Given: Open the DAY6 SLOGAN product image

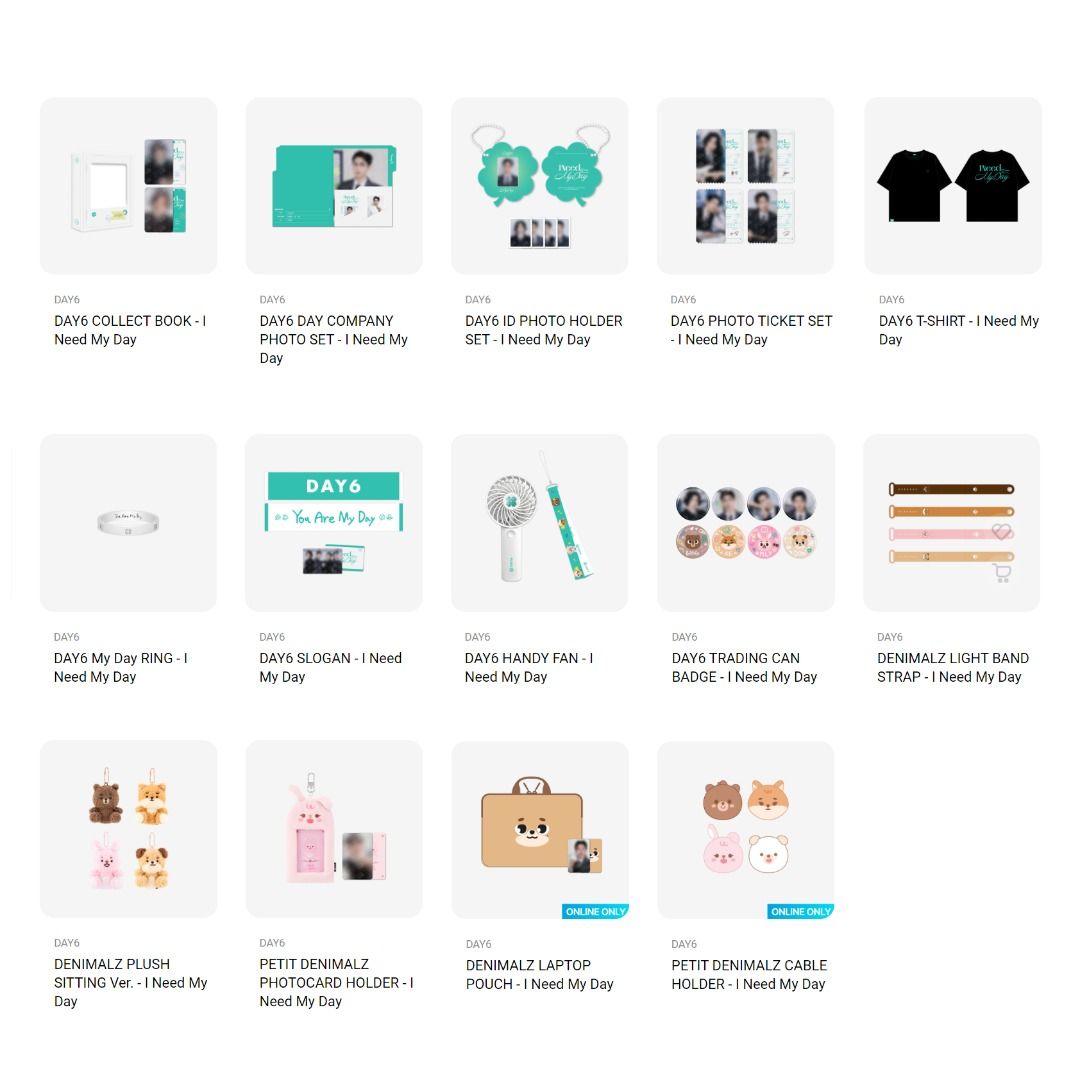Looking at the screenshot, I should coord(334,523).
